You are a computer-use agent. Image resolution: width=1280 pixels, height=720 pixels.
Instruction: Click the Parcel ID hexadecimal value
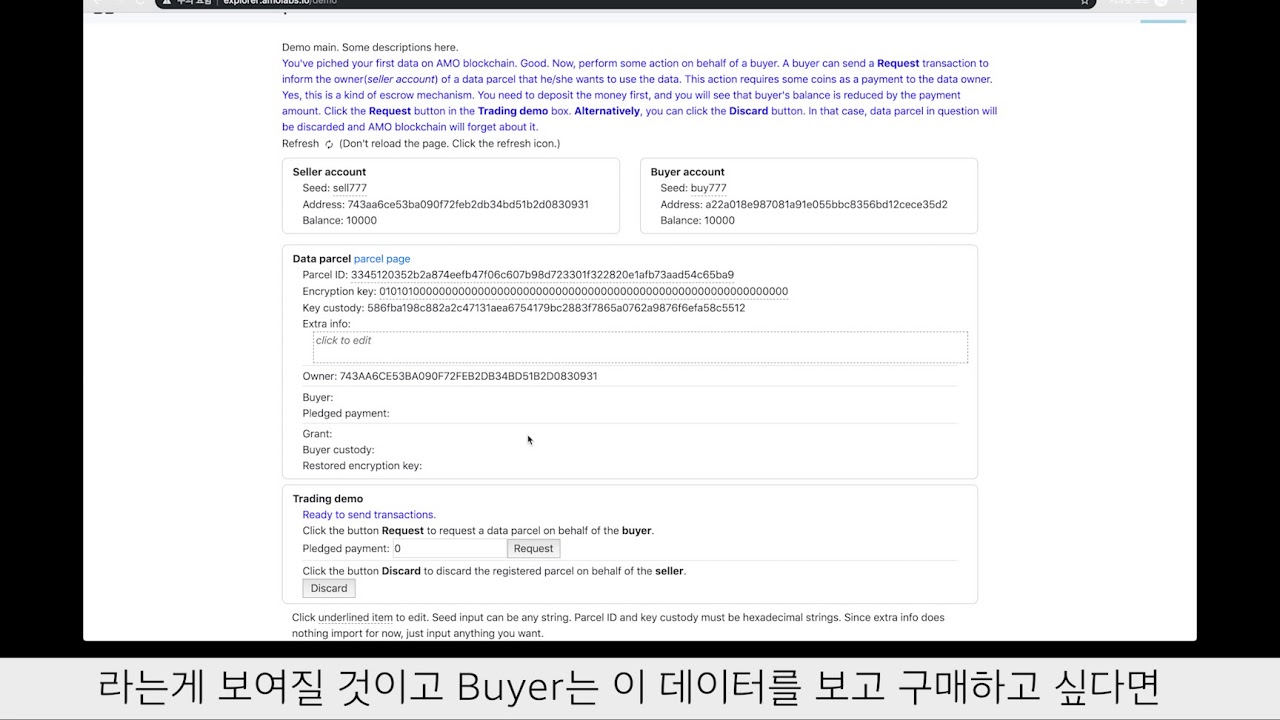point(542,275)
